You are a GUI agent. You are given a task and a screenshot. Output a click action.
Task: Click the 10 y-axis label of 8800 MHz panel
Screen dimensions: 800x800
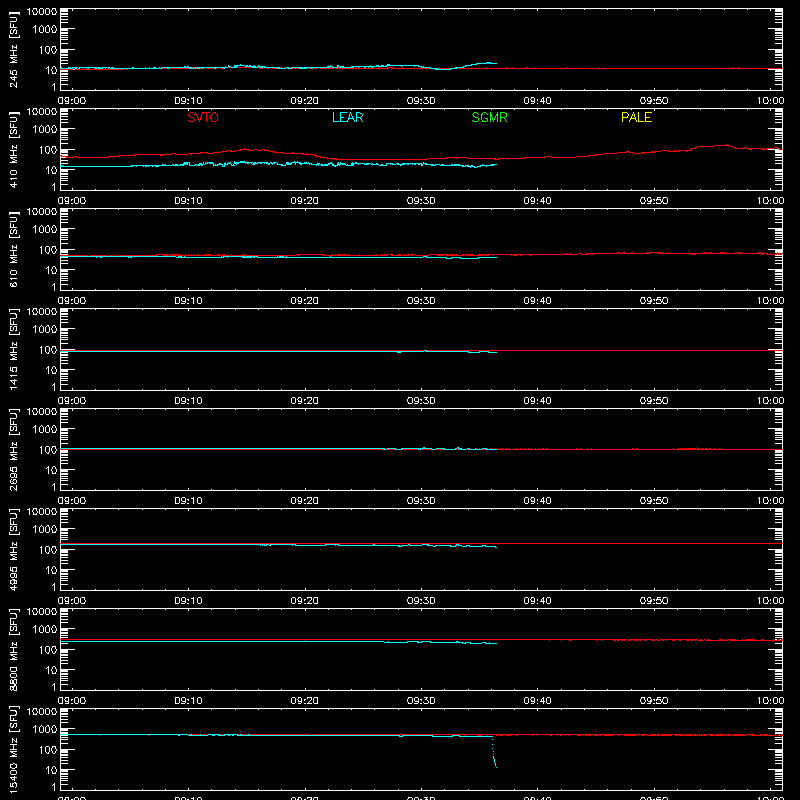point(51,670)
